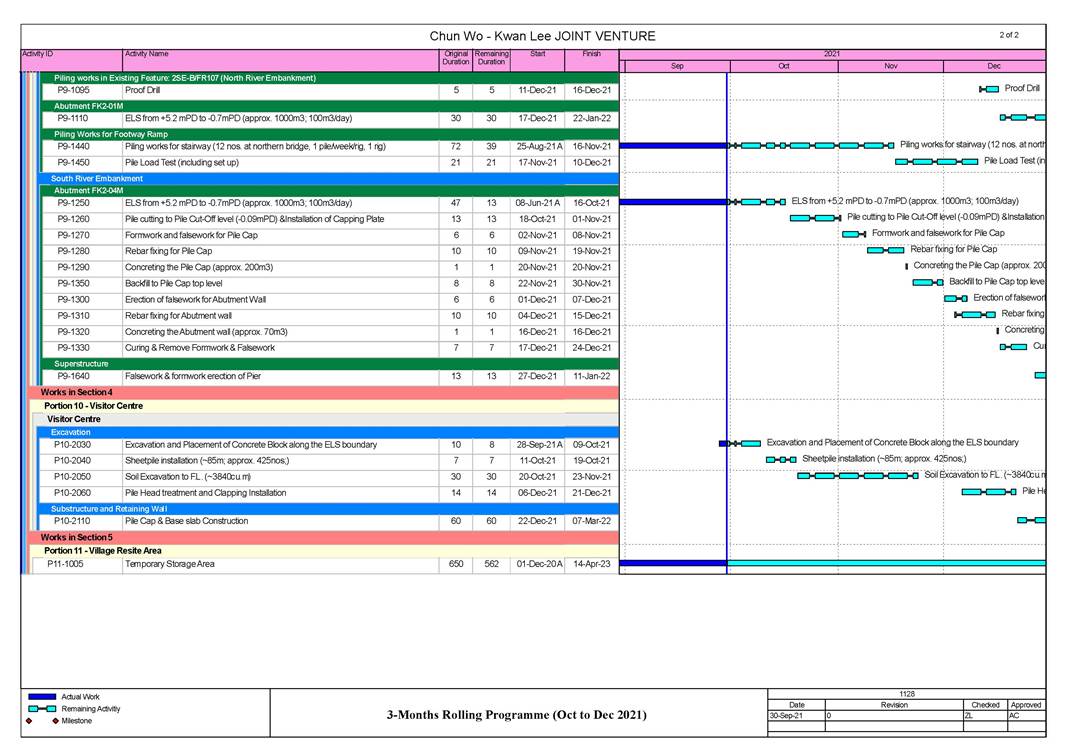Click the Chun Wo - Kwan Lee JOINT VENTURE title

click(x=542, y=36)
